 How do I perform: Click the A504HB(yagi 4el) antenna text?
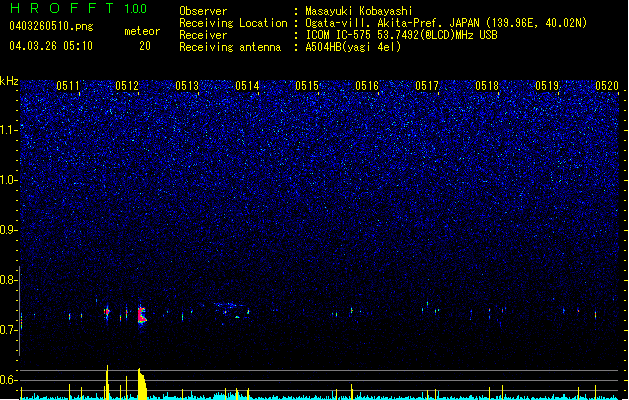pyautogui.click(x=353, y=47)
